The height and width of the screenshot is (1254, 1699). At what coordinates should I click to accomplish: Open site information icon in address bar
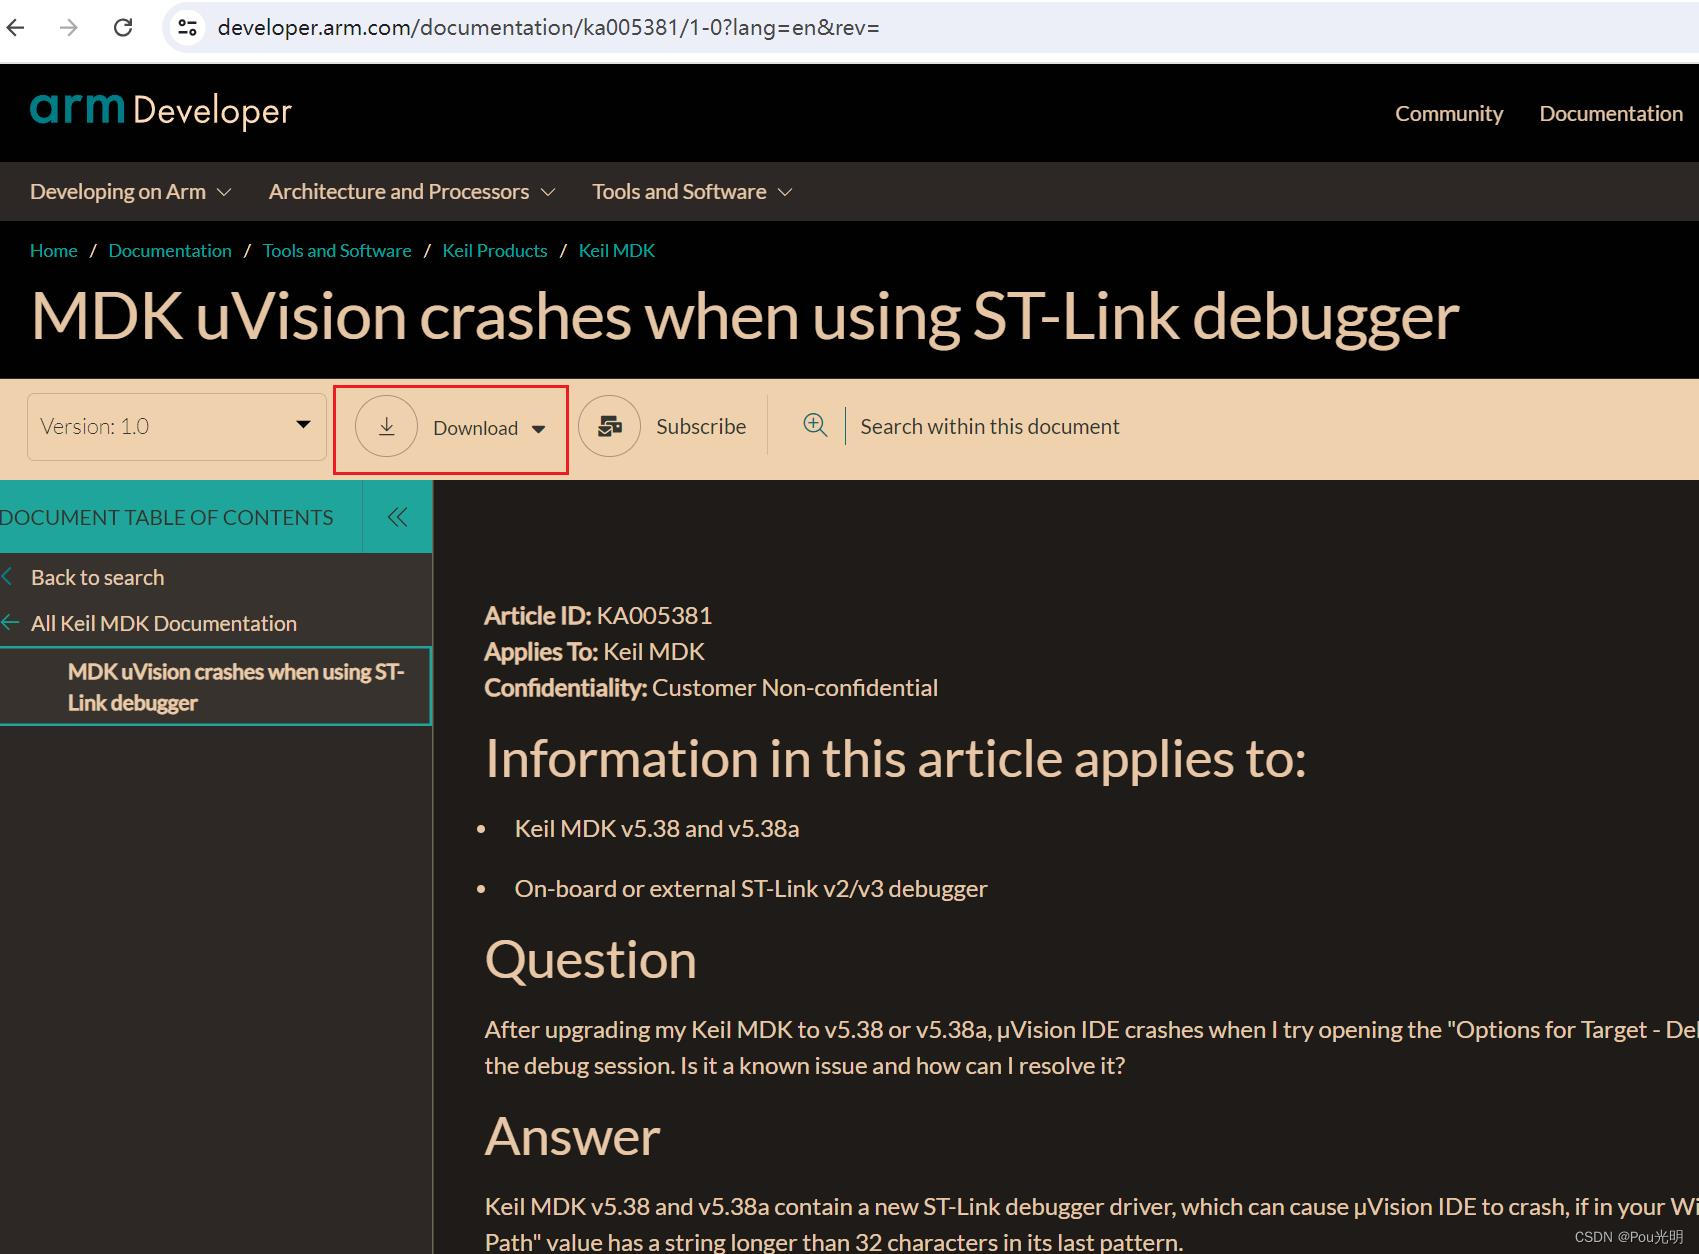[x=187, y=27]
